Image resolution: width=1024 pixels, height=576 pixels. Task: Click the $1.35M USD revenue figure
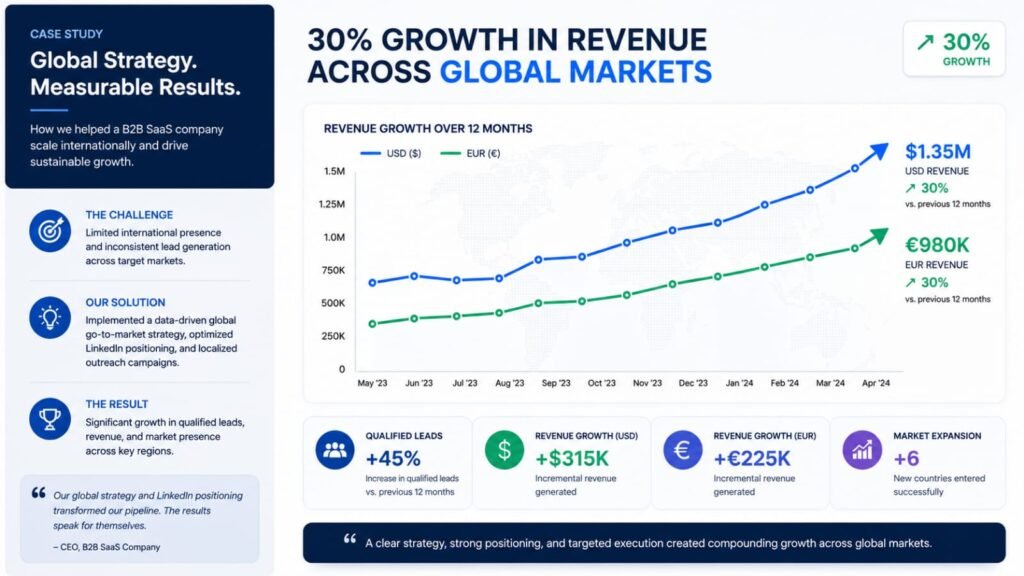pos(938,152)
